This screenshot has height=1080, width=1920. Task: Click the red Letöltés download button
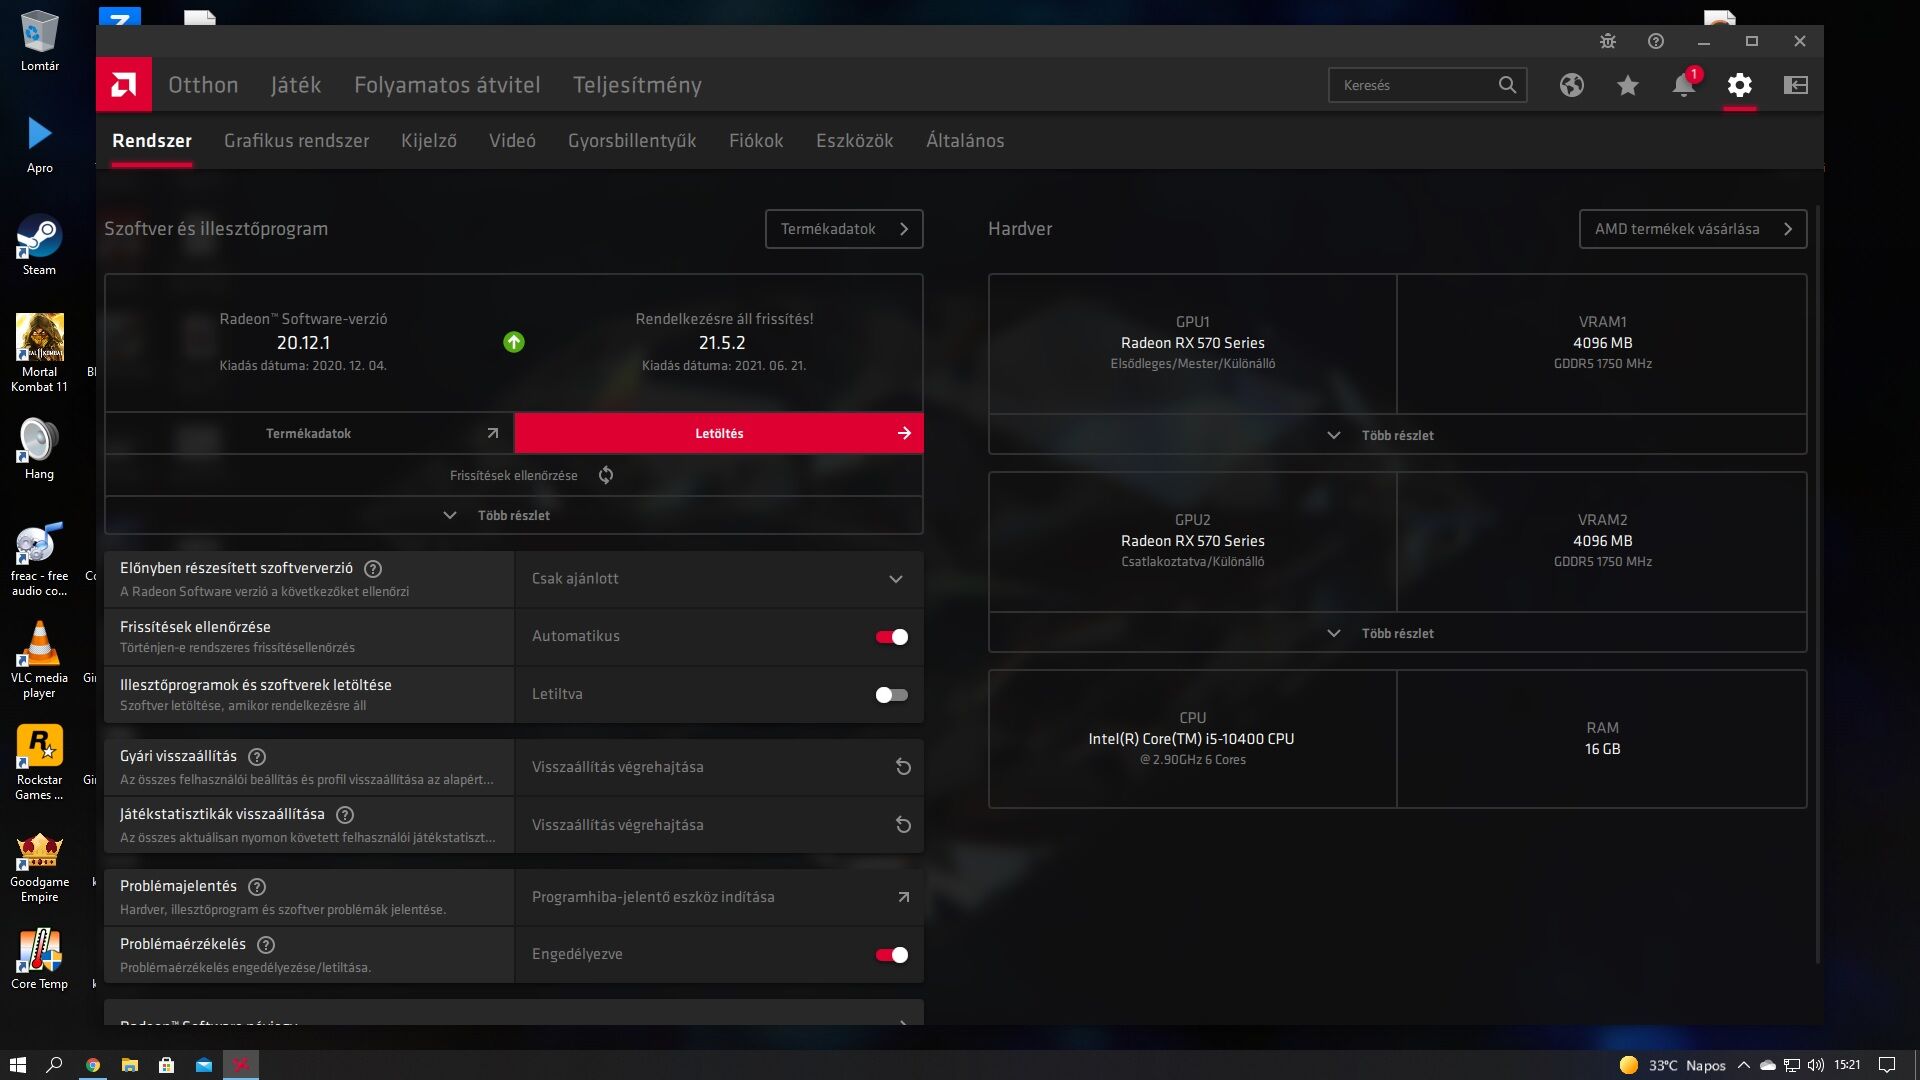(718, 433)
